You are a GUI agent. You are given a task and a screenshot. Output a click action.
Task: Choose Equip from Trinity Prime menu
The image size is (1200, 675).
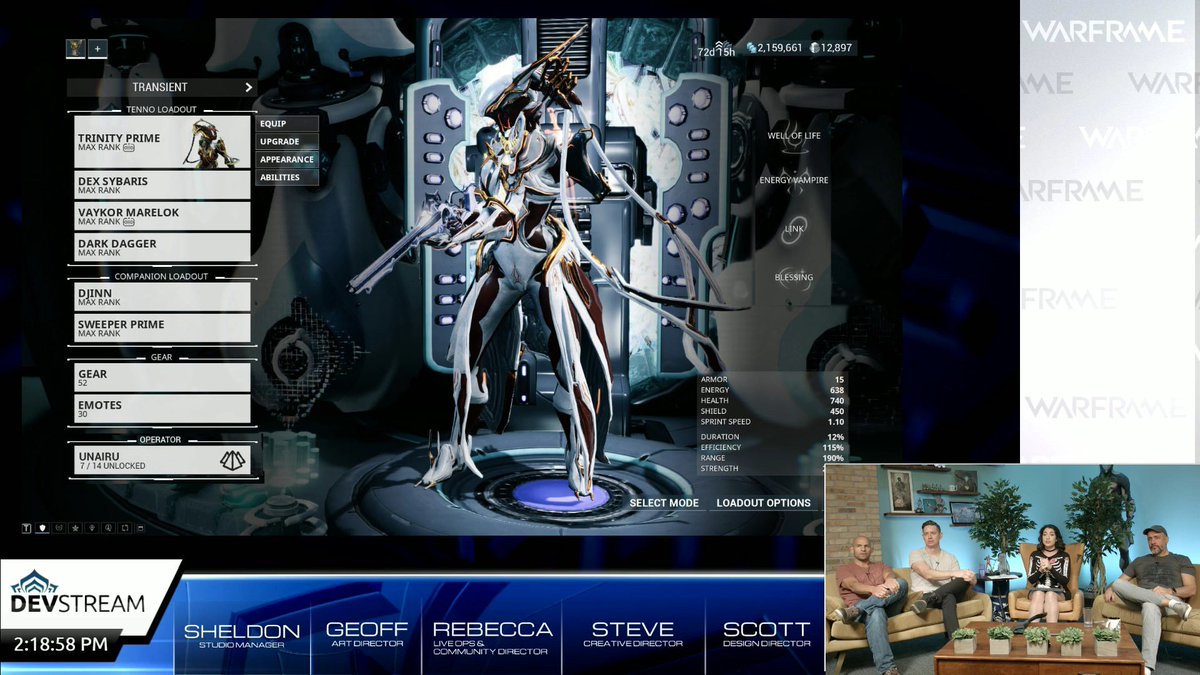[x=287, y=124]
